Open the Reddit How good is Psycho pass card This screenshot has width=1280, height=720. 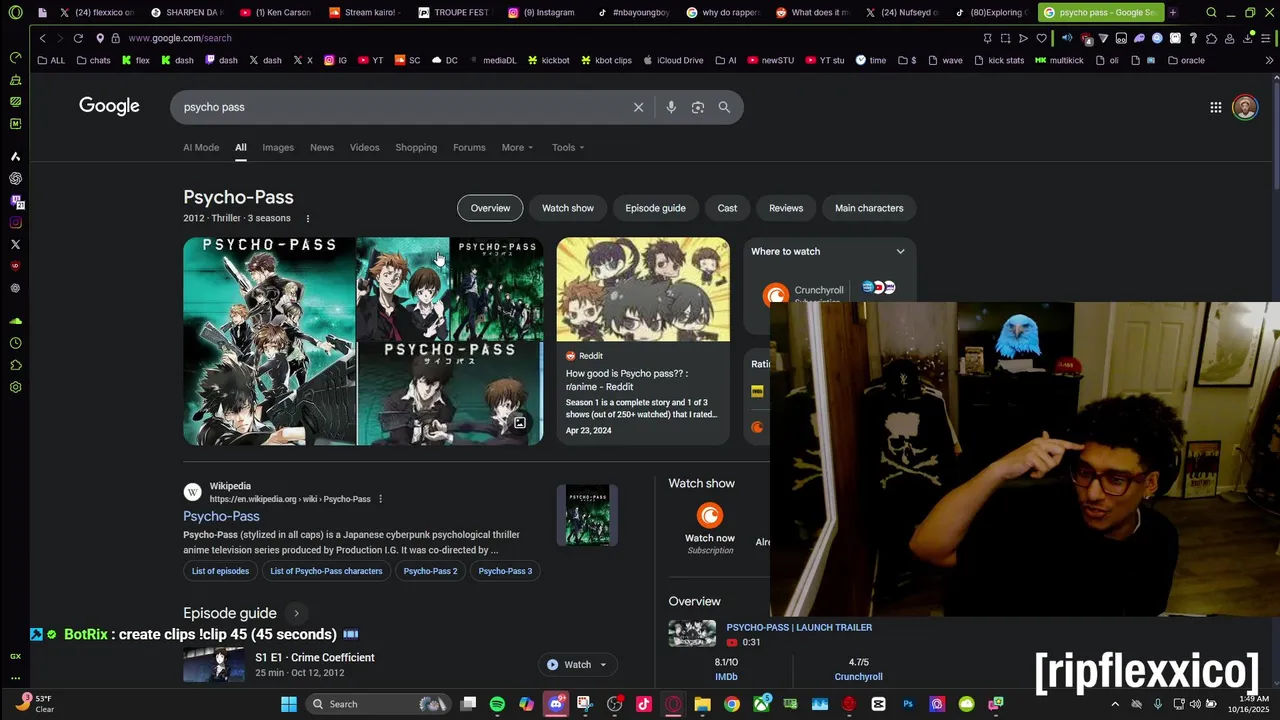coord(643,341)
